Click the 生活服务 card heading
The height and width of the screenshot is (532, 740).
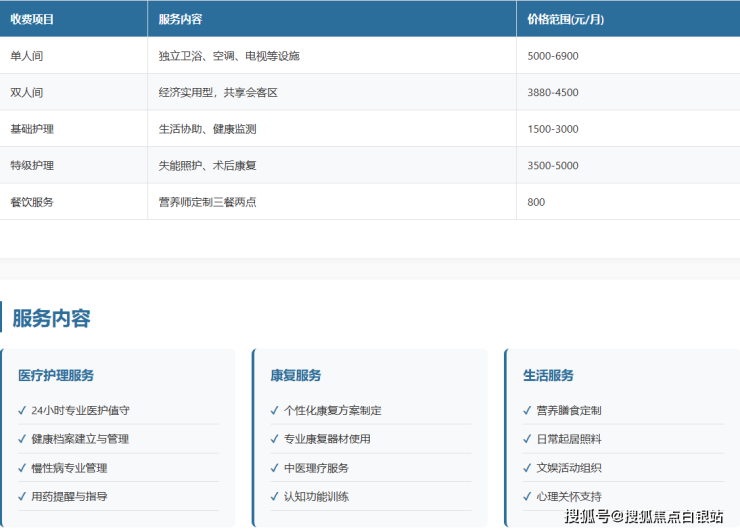[x=548, y=376]
